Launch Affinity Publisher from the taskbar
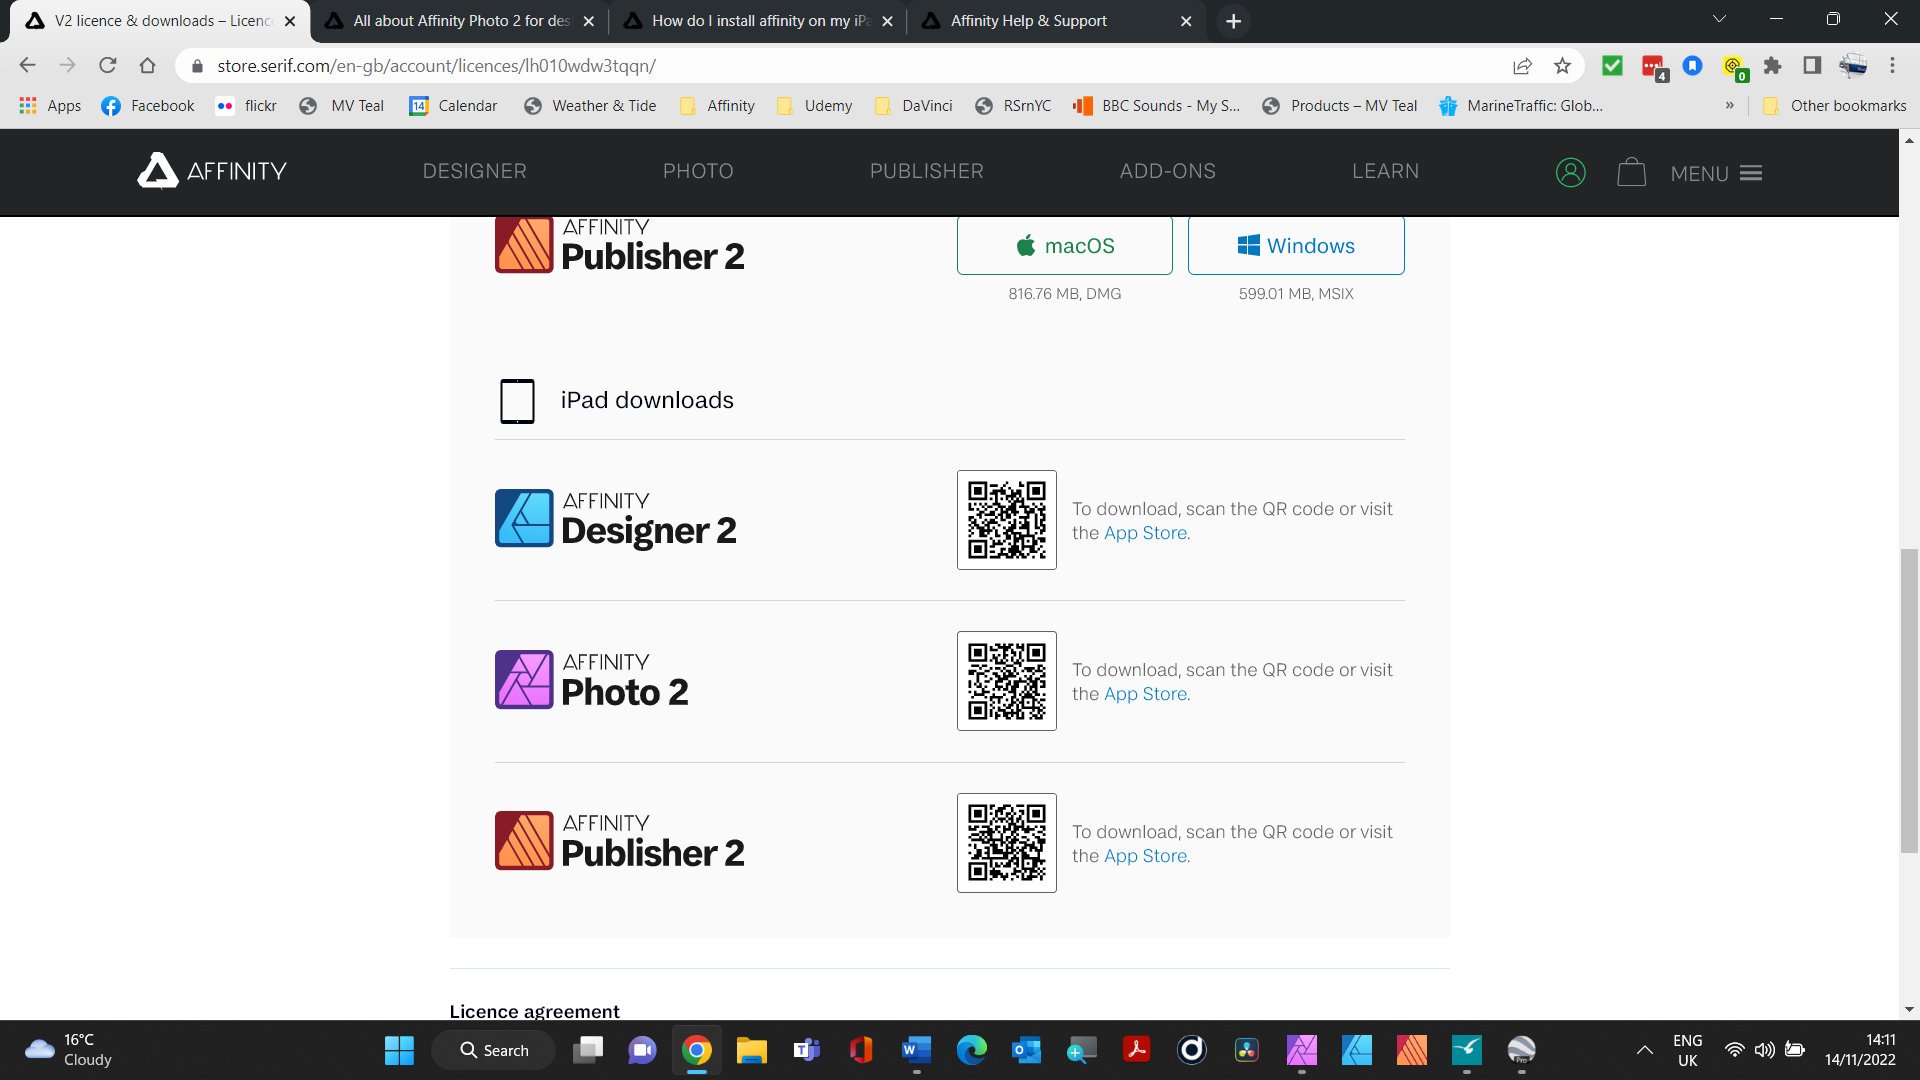Screen dimensions: 1920x1080 click(1411, 1050)
